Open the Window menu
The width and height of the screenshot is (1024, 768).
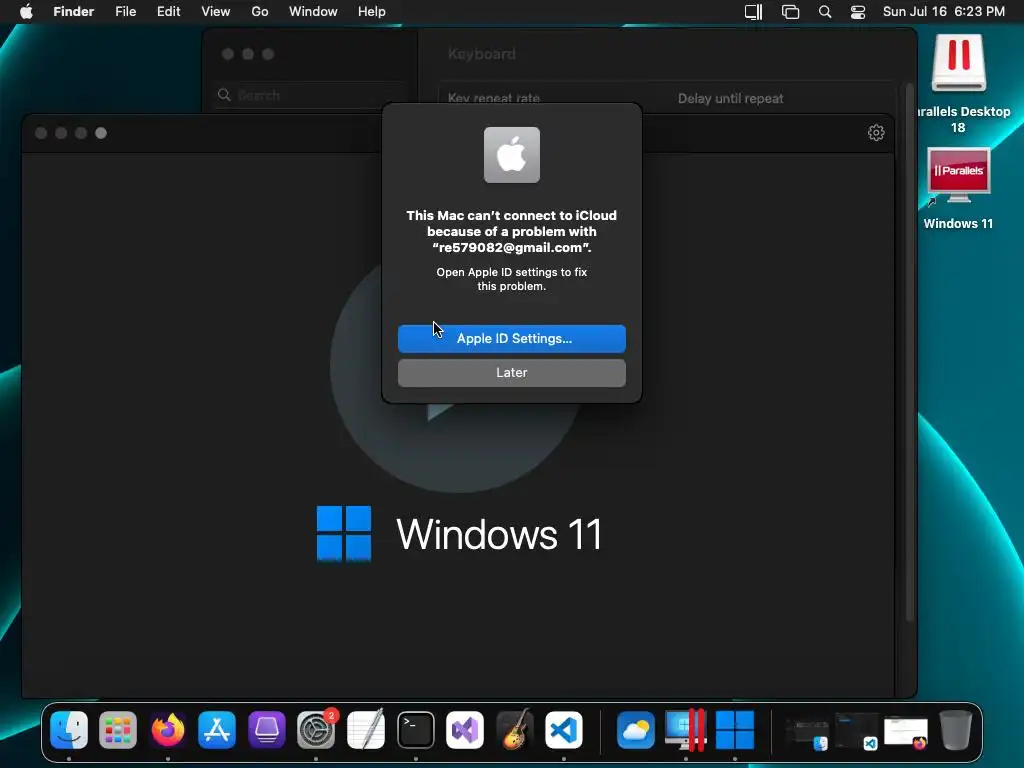coord(313,12)
